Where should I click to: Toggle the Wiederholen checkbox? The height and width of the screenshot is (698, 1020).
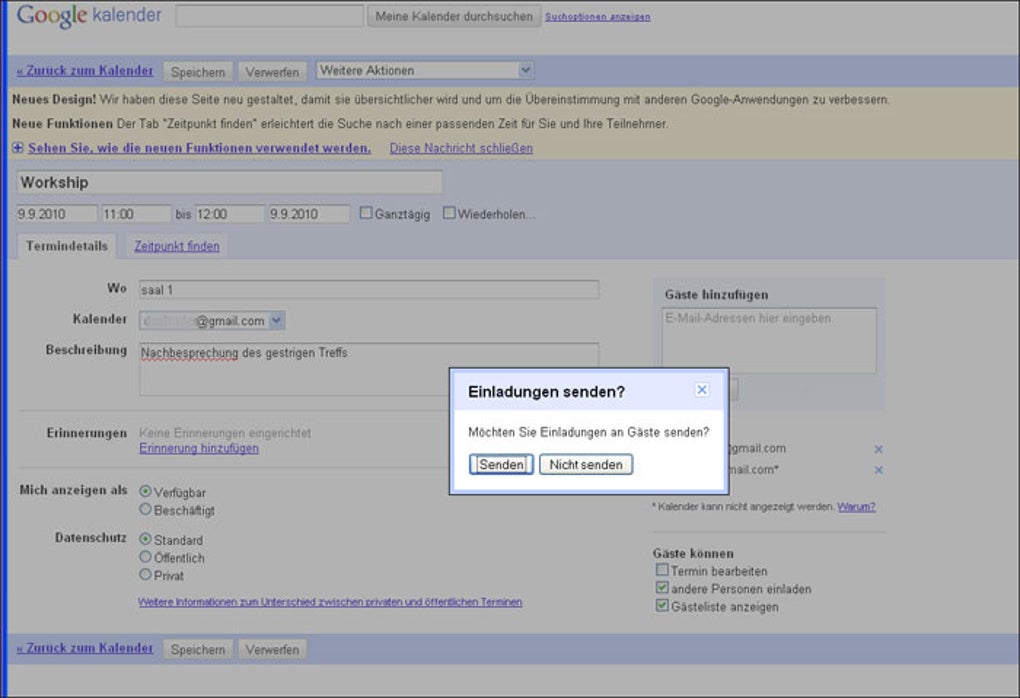(x=449, y=213)
